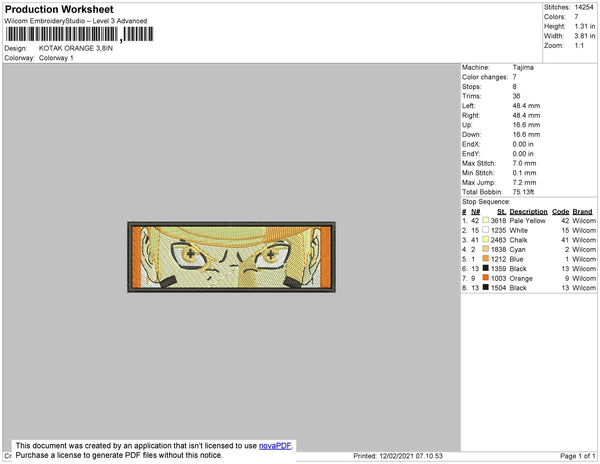Open the novaPDF link
Viewport: 600px width, 464px height.
275,446
